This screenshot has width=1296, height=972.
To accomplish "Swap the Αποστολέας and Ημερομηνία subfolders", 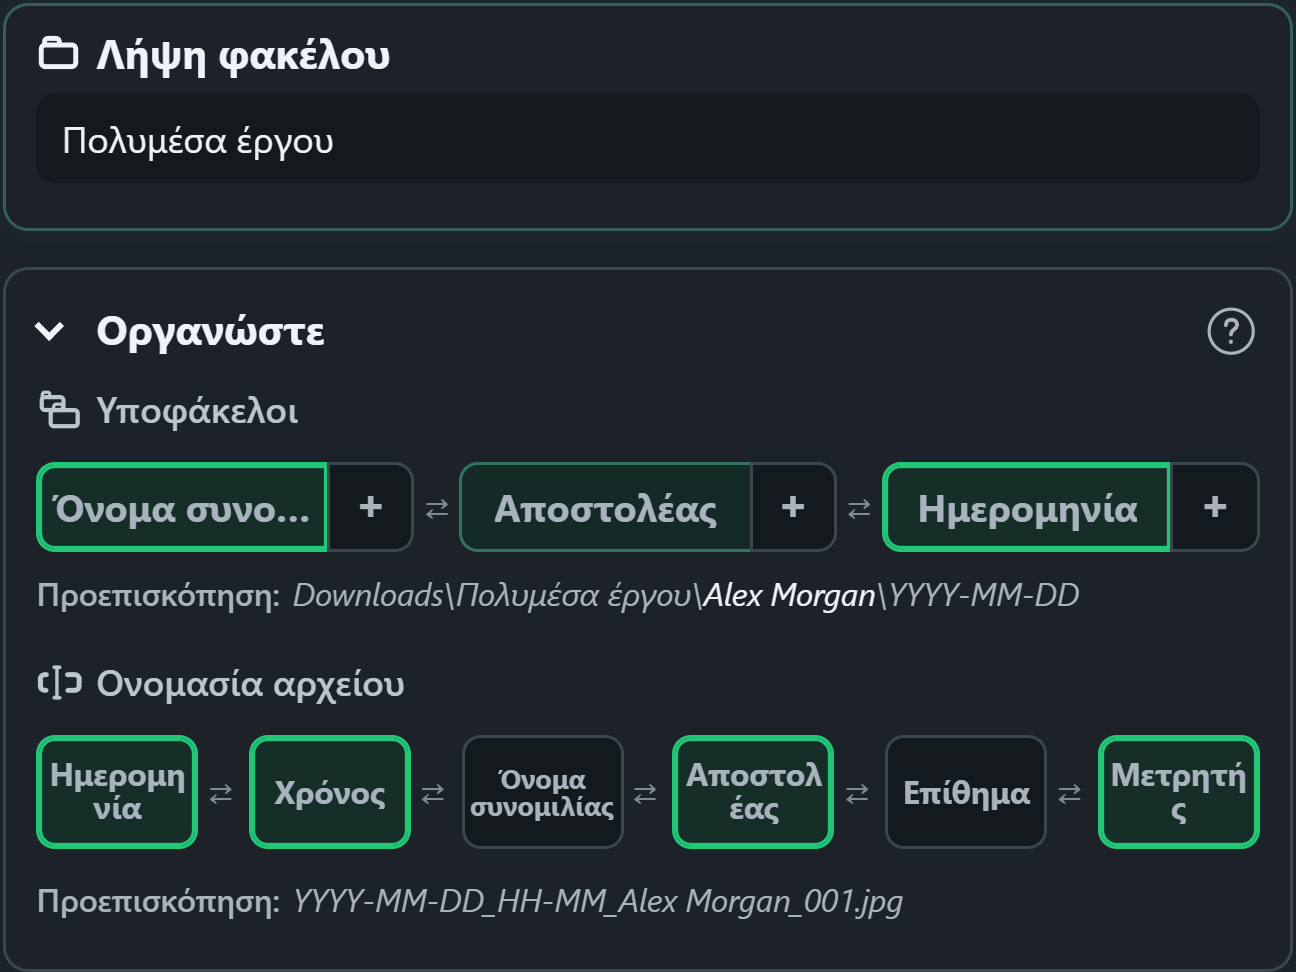I will coord(859,509).
